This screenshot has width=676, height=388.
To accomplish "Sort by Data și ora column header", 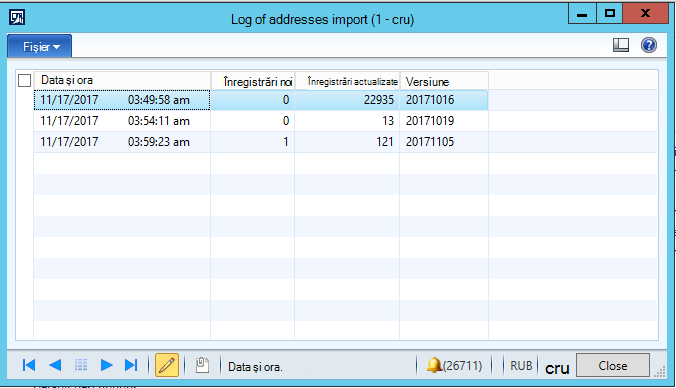I will pyautogui.click(x=122, y=80).
